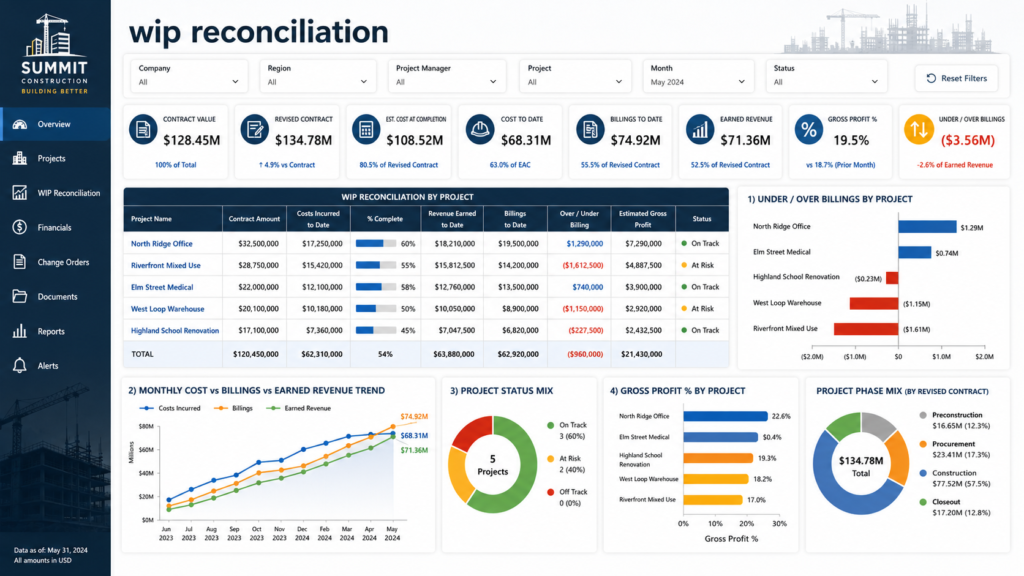Click the $74.92M billings trend label
The height and width of the screenshot is (576, 1024).
pos(414,417)
